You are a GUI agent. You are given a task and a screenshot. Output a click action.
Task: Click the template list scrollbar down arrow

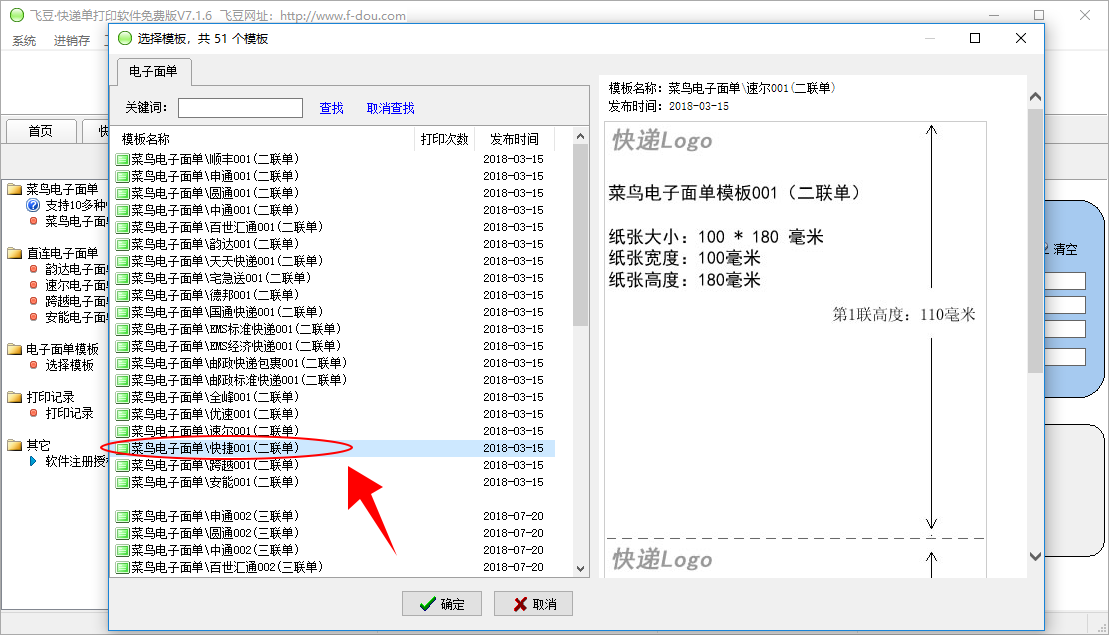581,568
